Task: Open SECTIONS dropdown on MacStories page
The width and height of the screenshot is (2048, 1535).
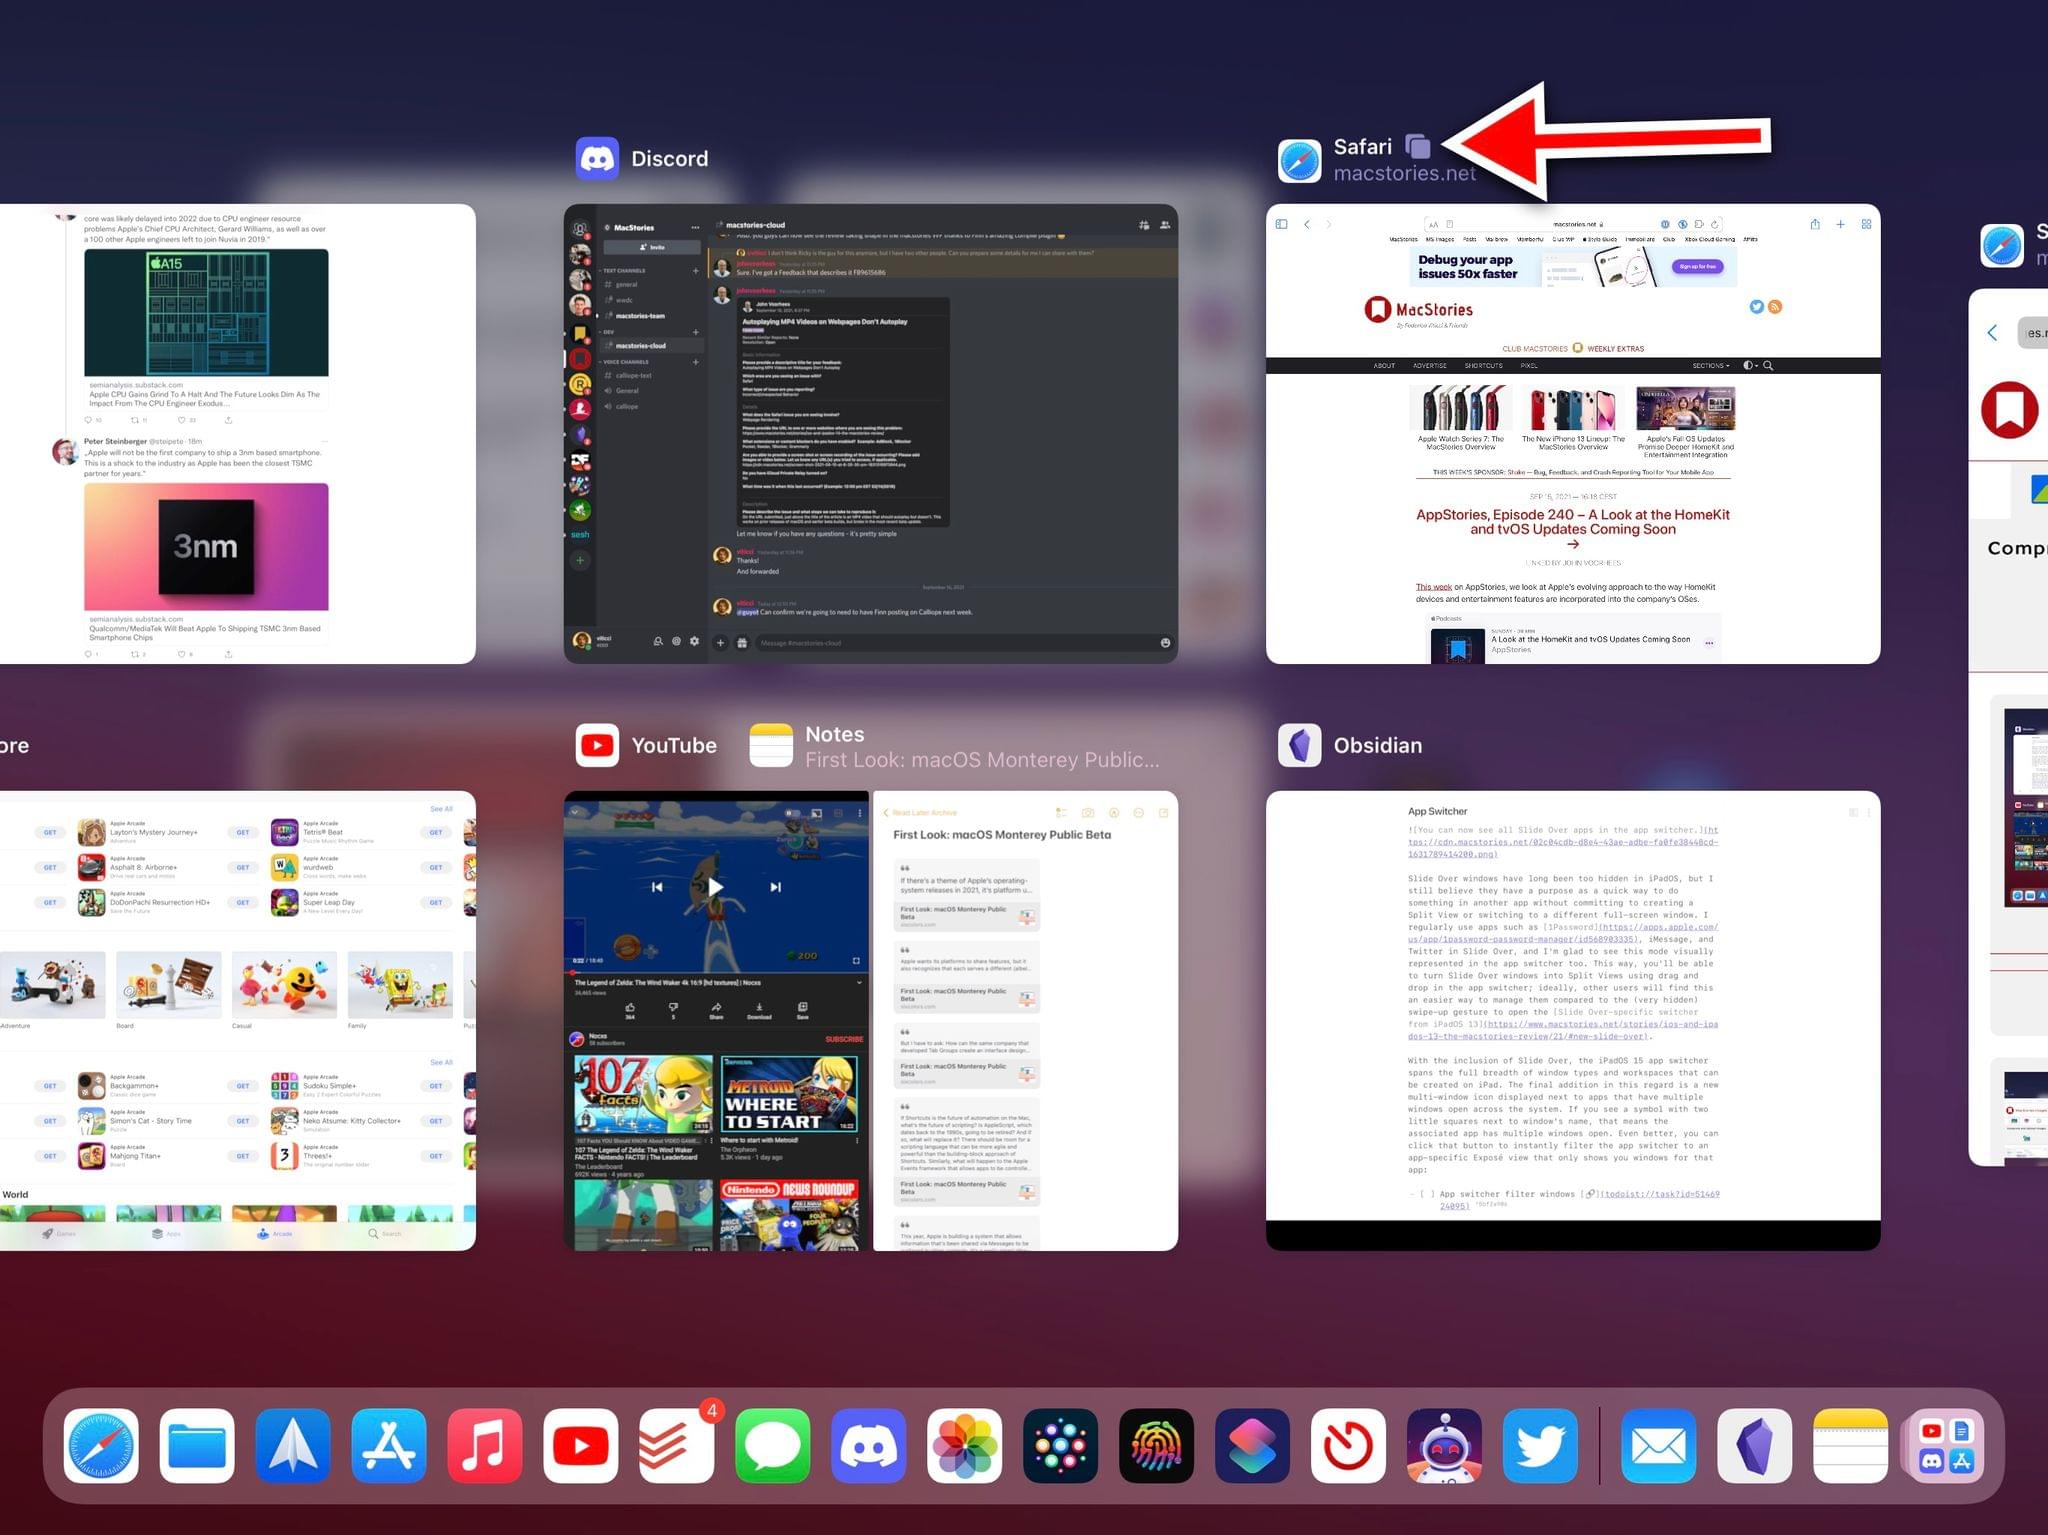Action: point(1710,366)
